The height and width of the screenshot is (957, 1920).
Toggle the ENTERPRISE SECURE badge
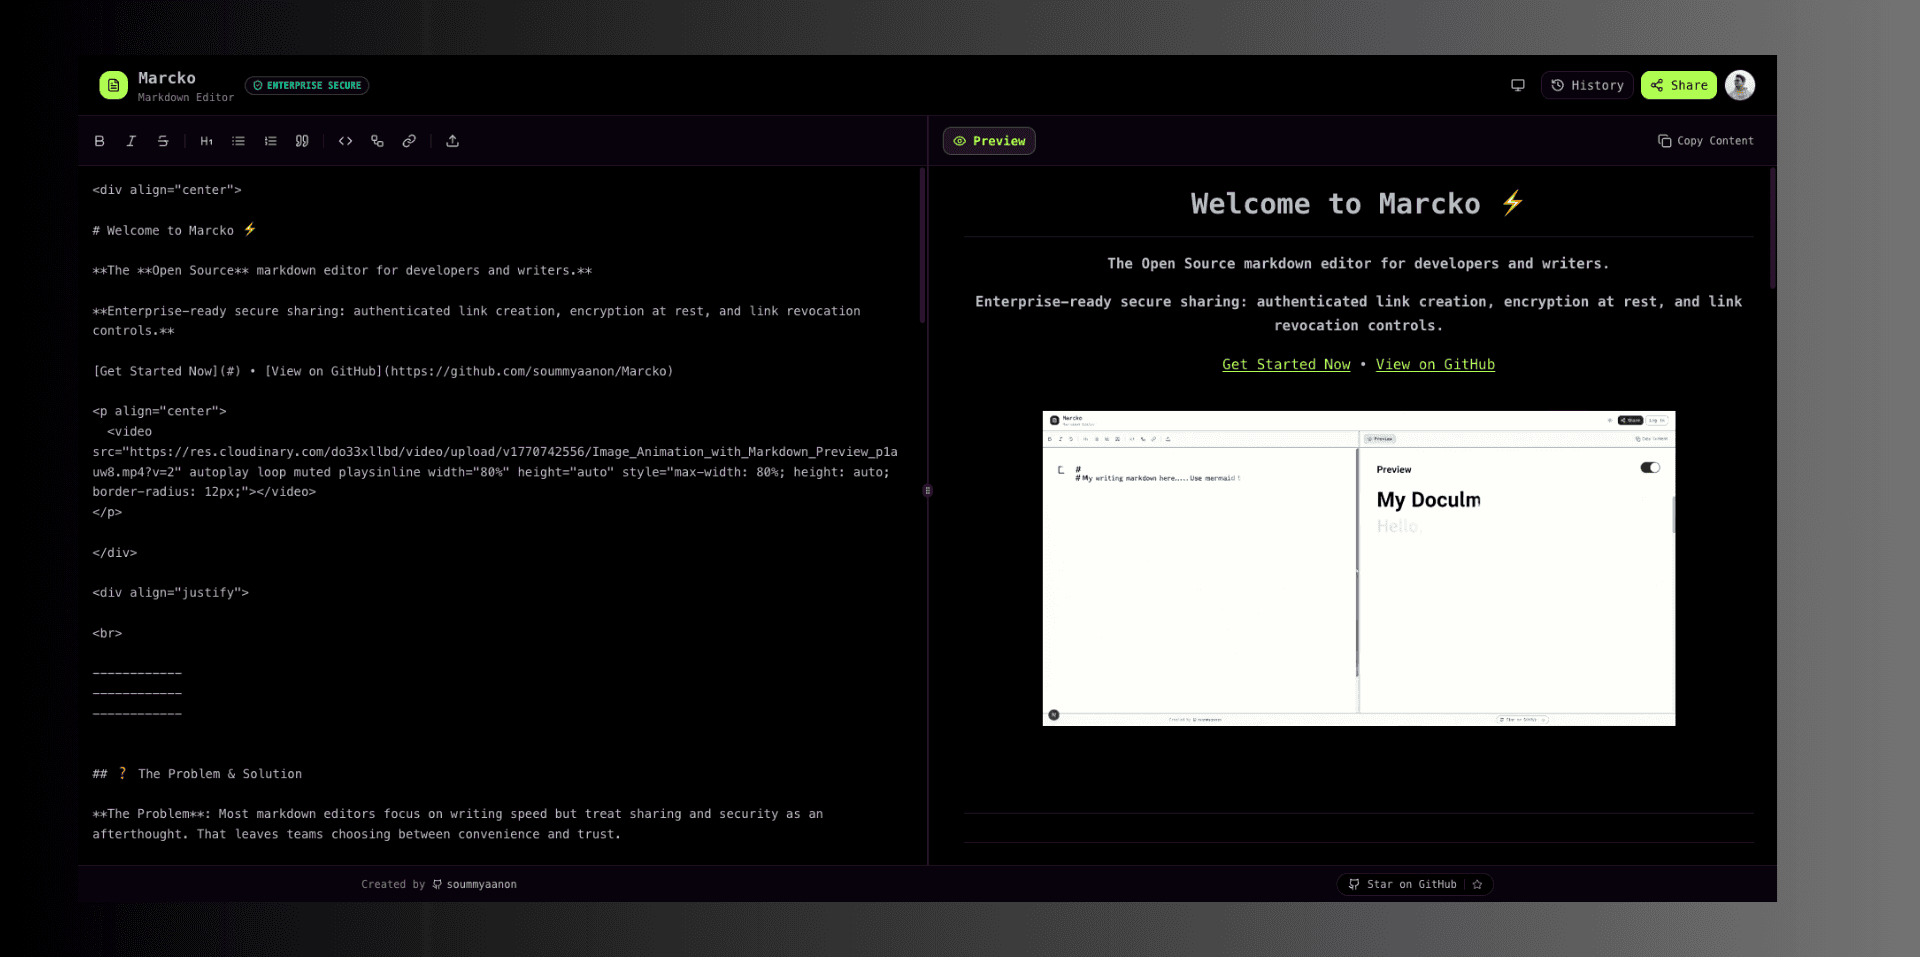tap(307, 85)
